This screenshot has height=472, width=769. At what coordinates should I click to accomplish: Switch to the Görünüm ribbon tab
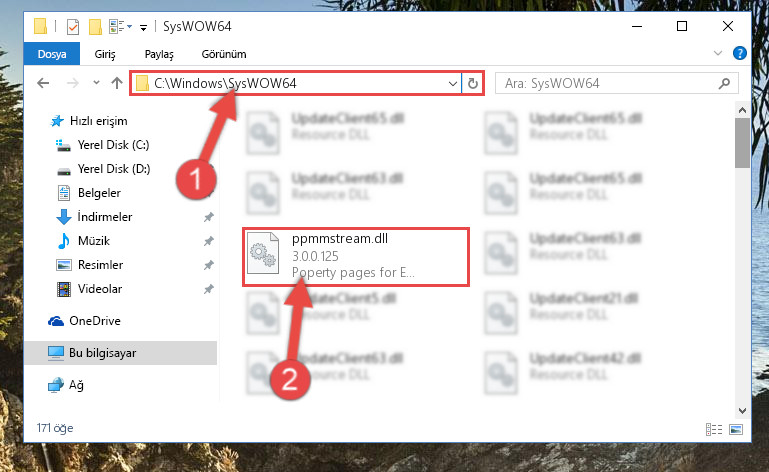point(224,54)
